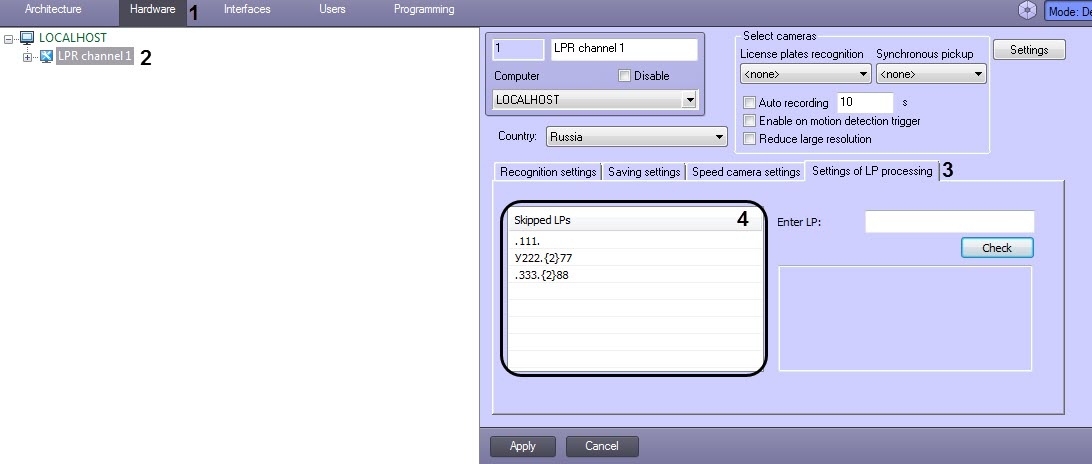
Task: Expand the LPR channel 1 node
Action: click(x=27, y=57)
